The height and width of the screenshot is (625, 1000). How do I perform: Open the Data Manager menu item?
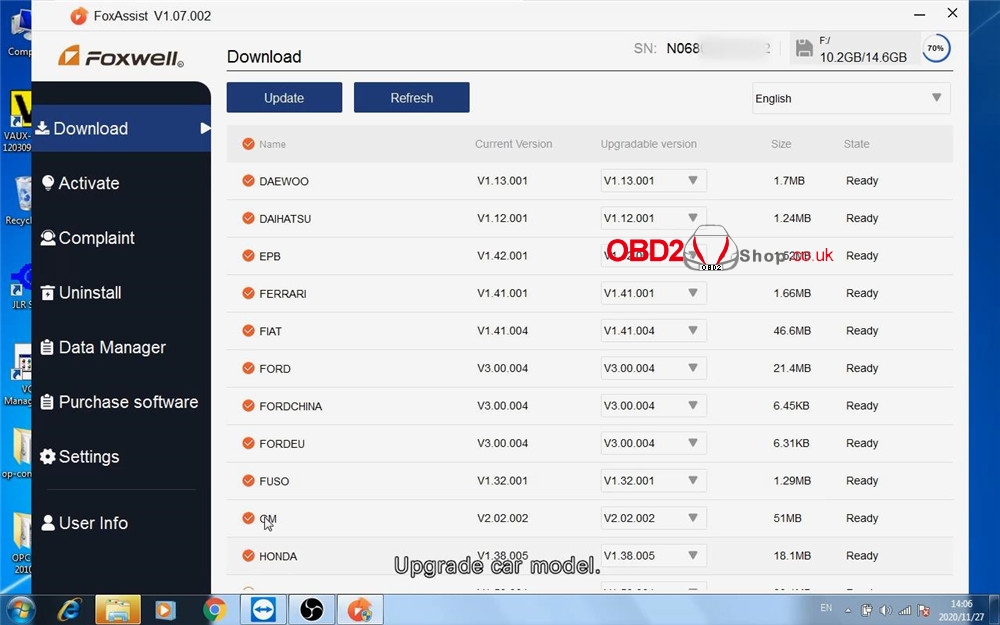111,348
